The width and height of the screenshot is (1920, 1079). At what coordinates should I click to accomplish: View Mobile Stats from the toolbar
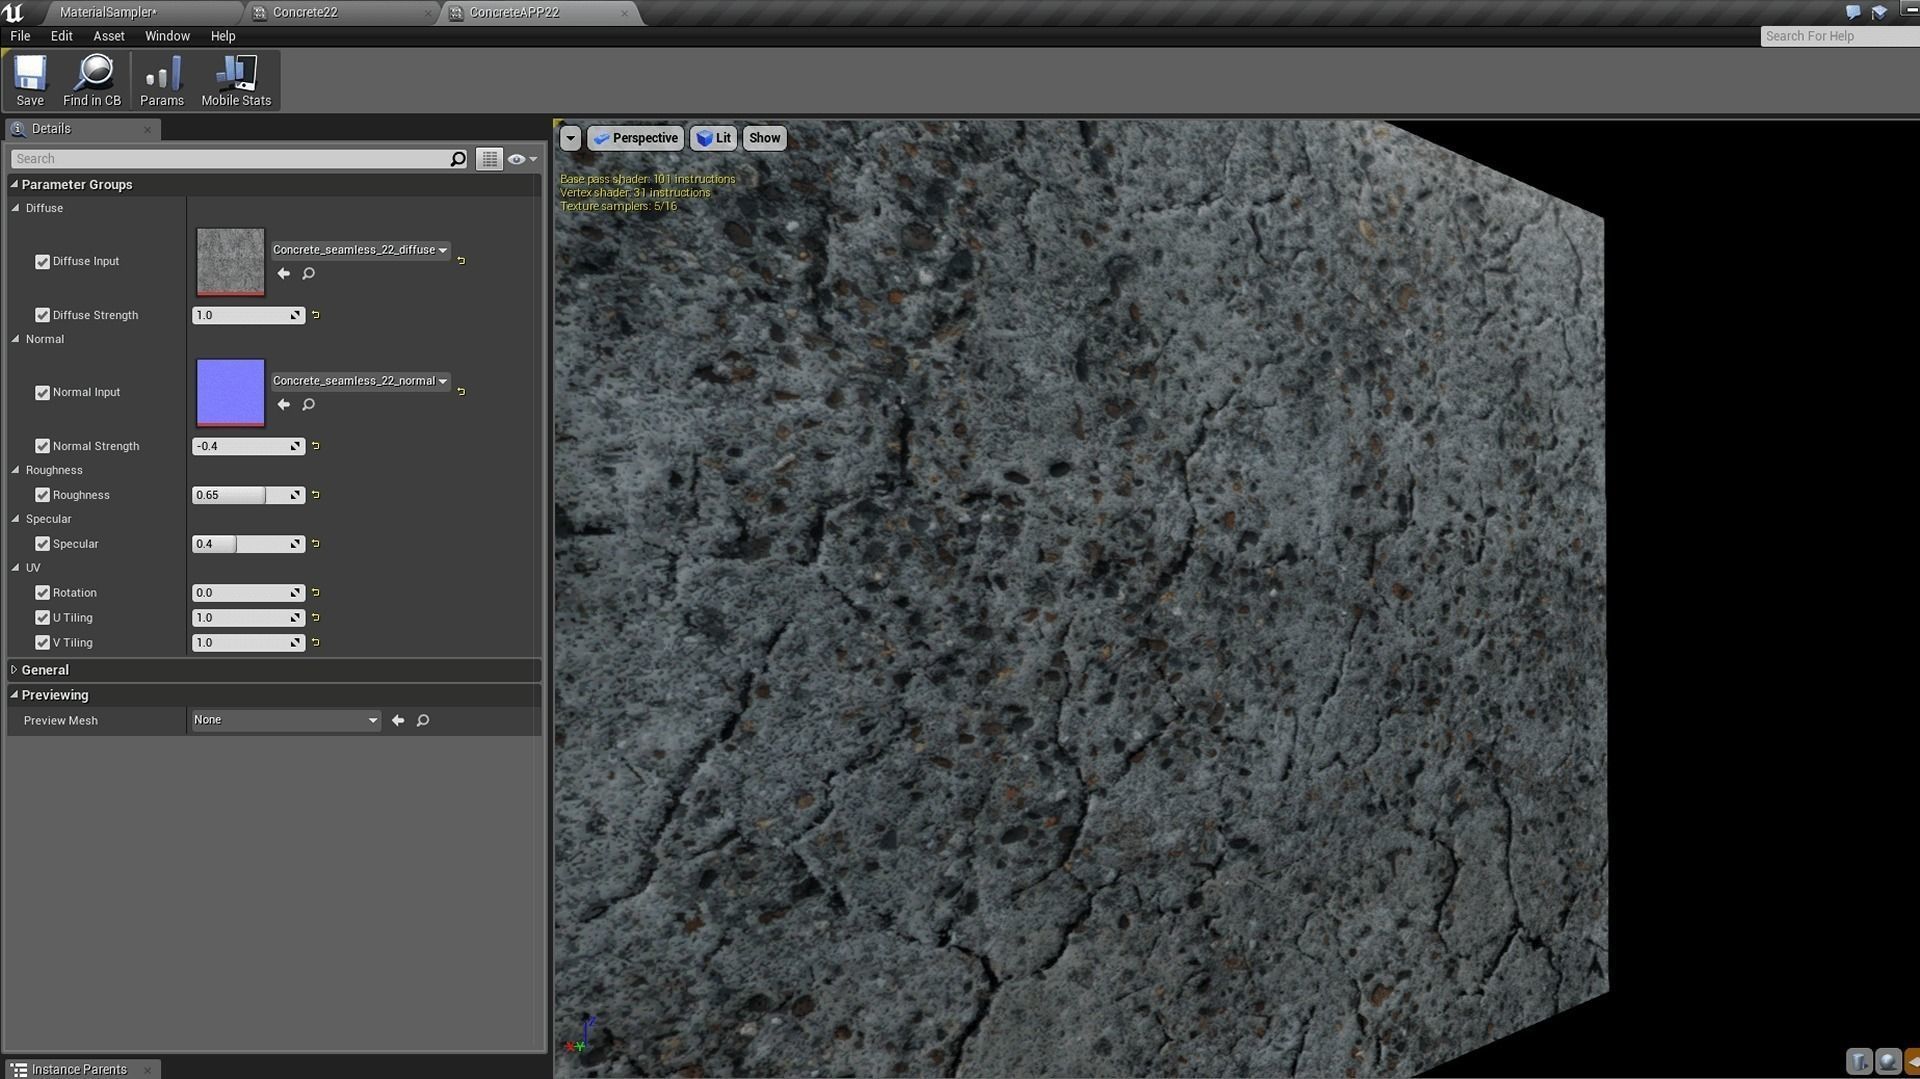235,80
